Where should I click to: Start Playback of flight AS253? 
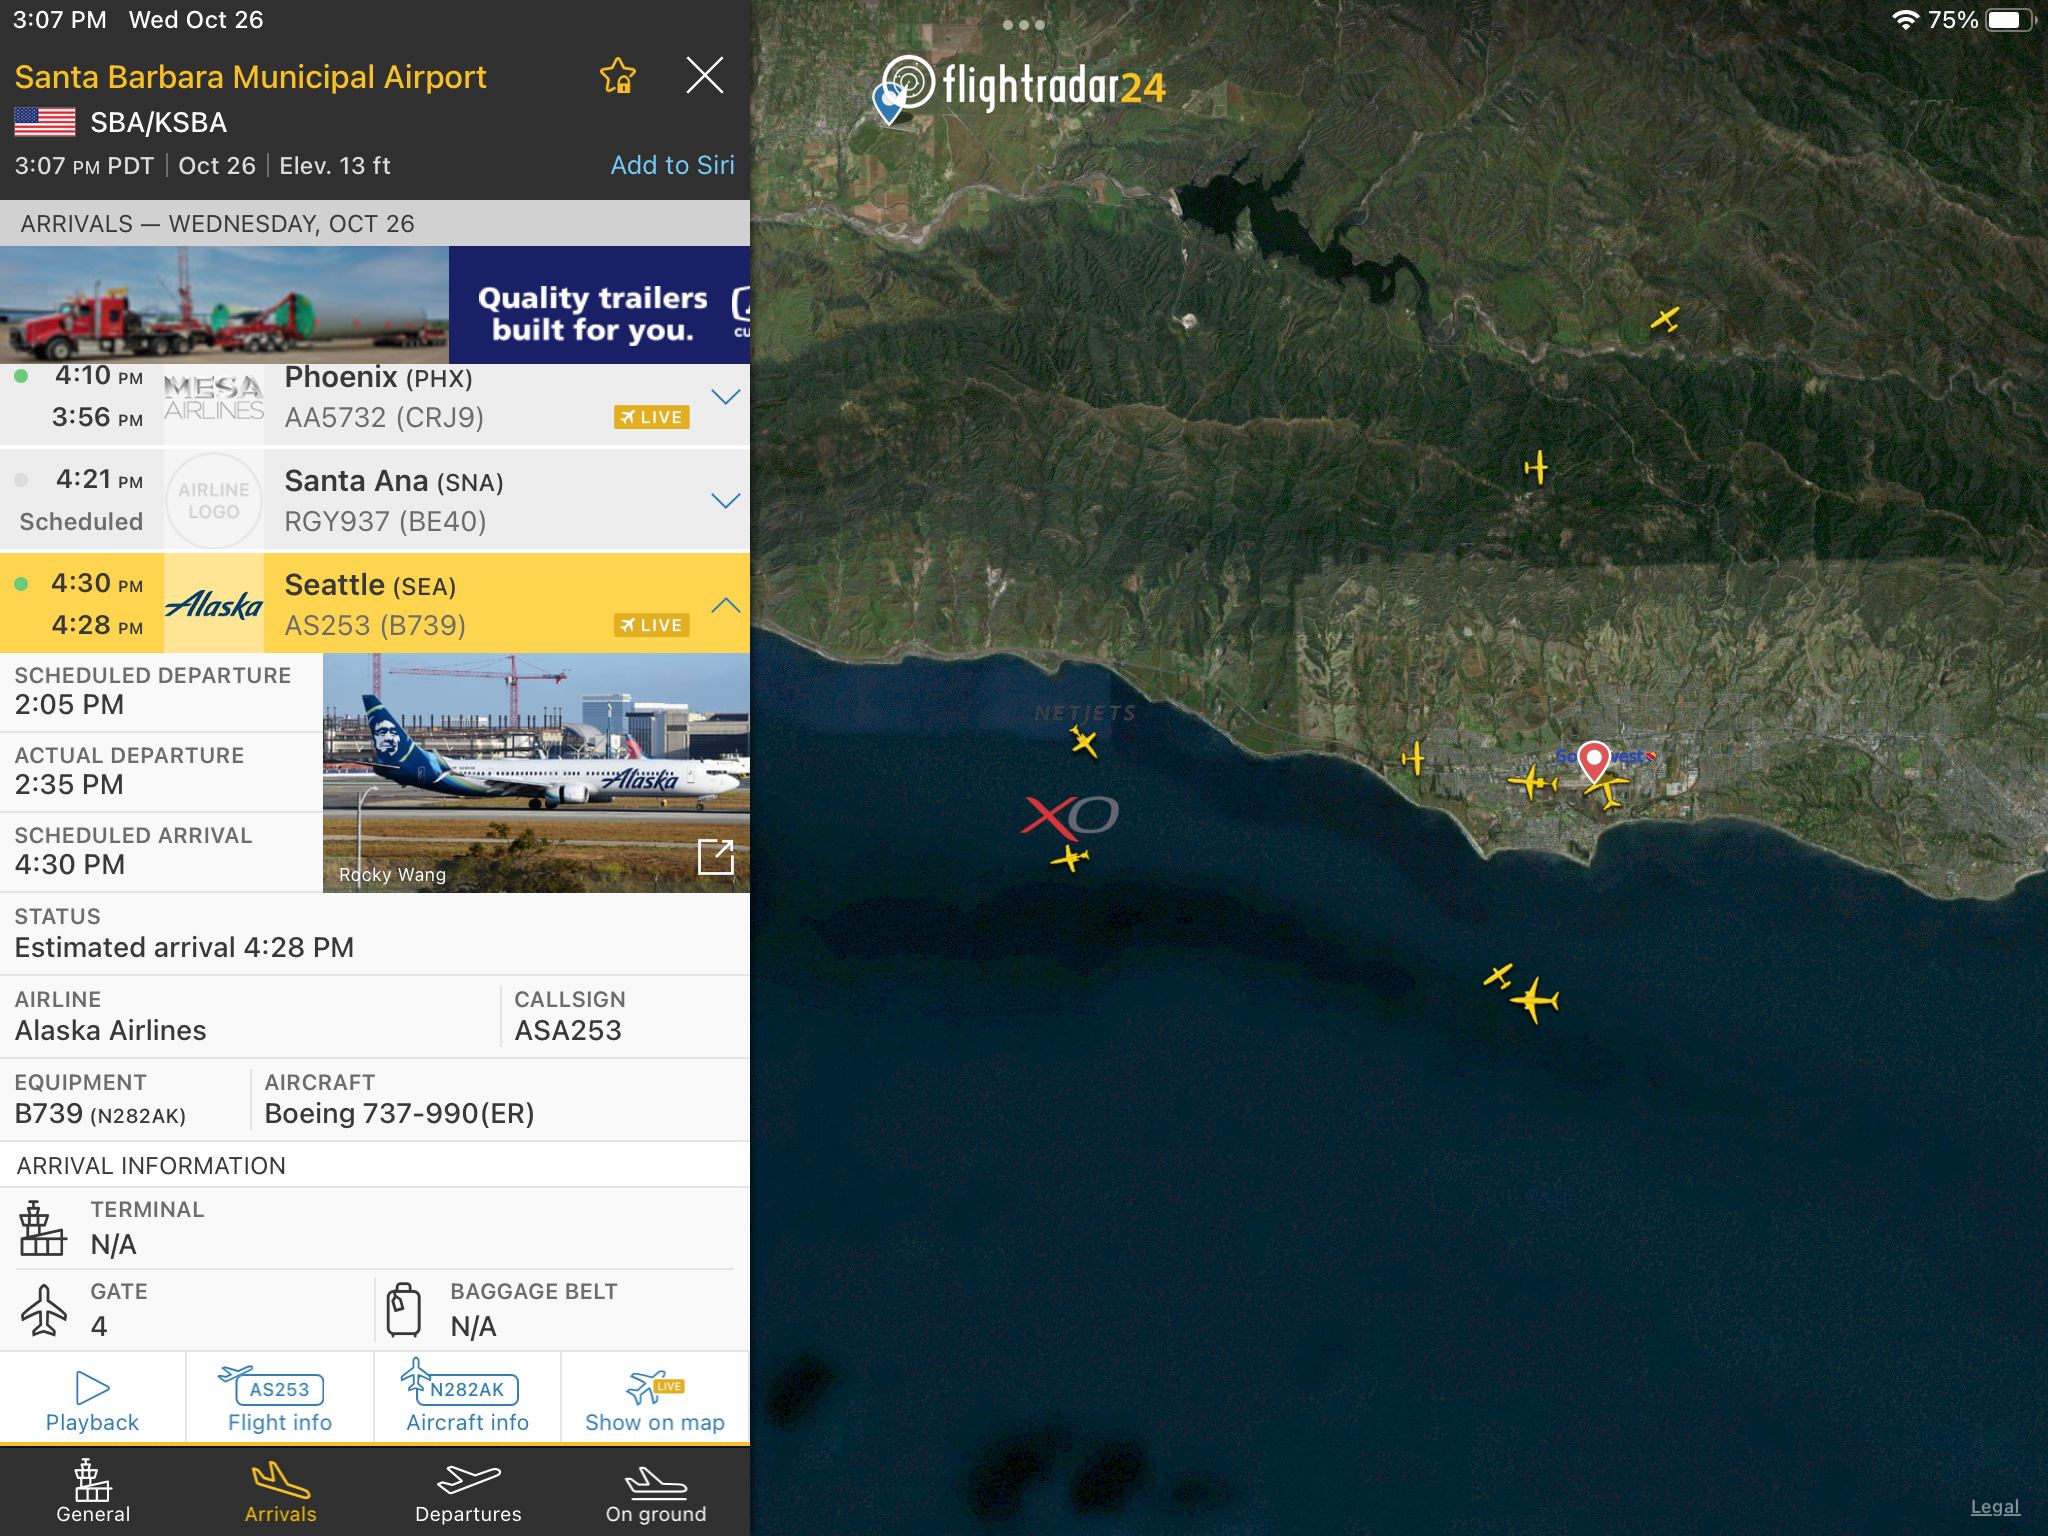[92, 1399]
